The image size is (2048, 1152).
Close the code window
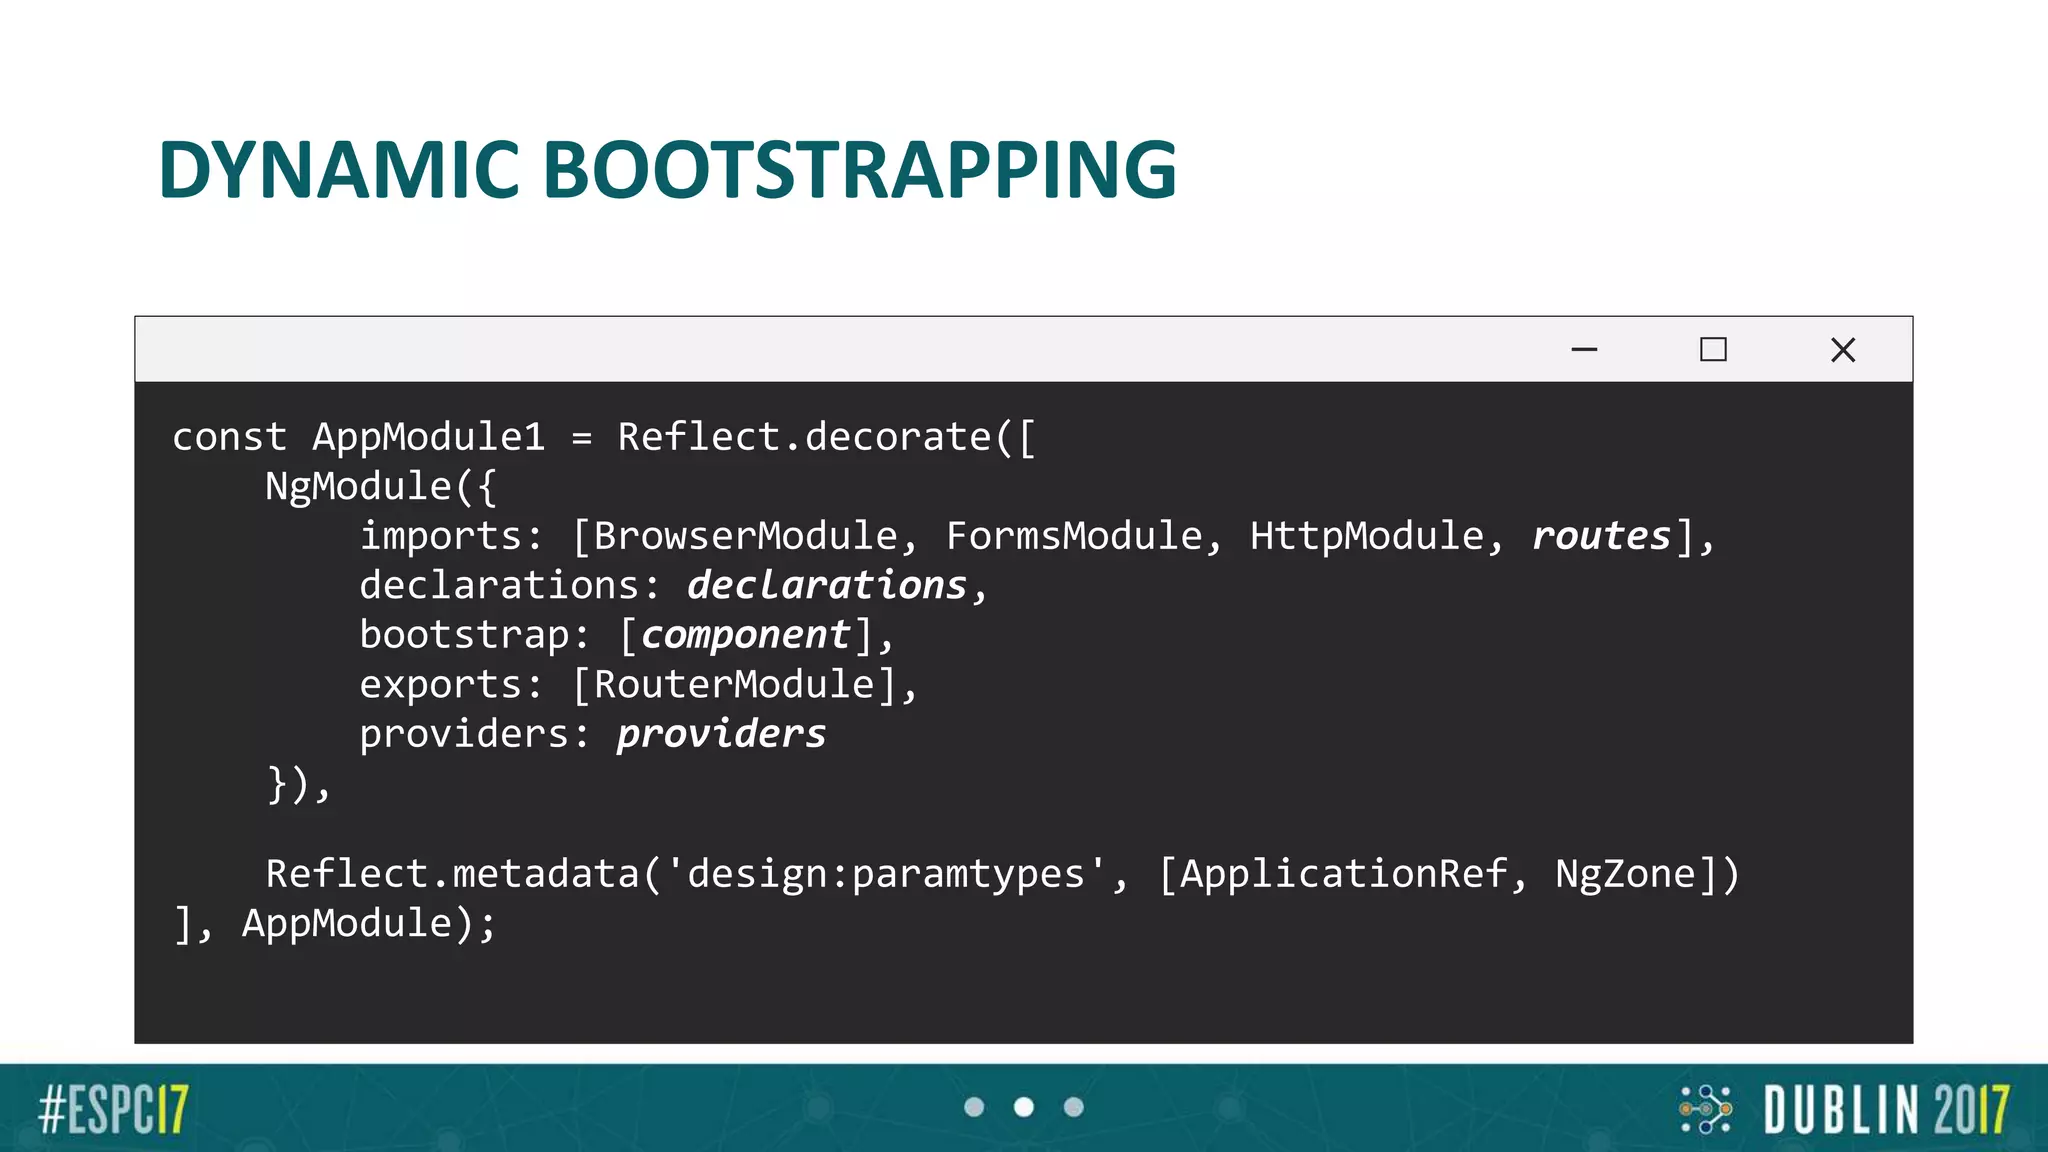tap(1843, 350)
